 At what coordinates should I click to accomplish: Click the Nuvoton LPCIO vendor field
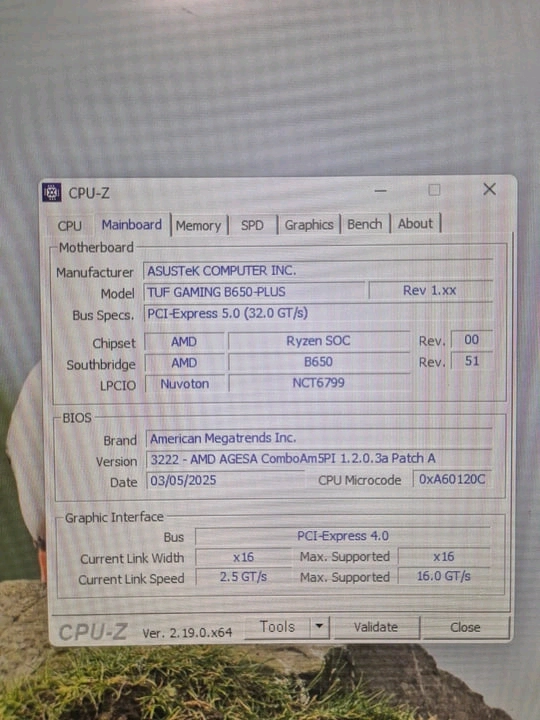click(185, 383)
